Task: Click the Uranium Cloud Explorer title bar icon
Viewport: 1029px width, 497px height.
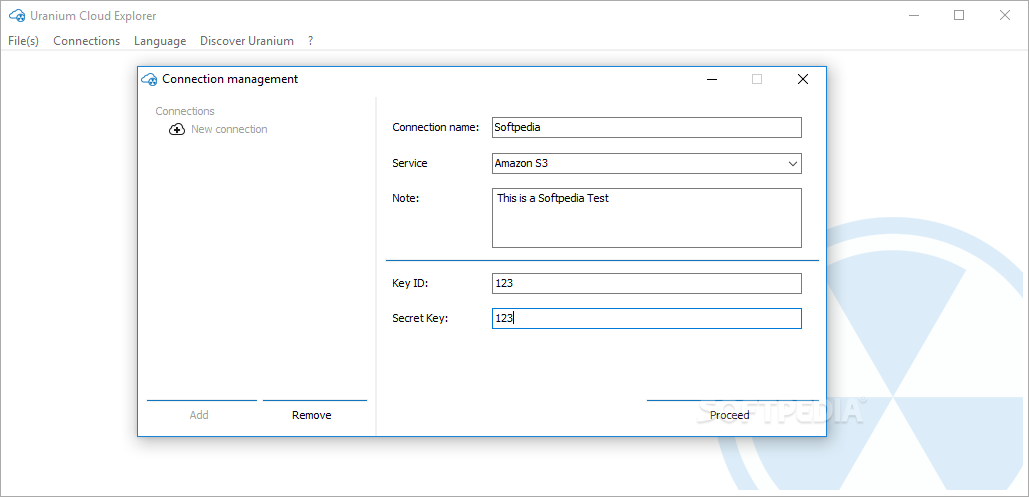Action: (x=17, y=16)
